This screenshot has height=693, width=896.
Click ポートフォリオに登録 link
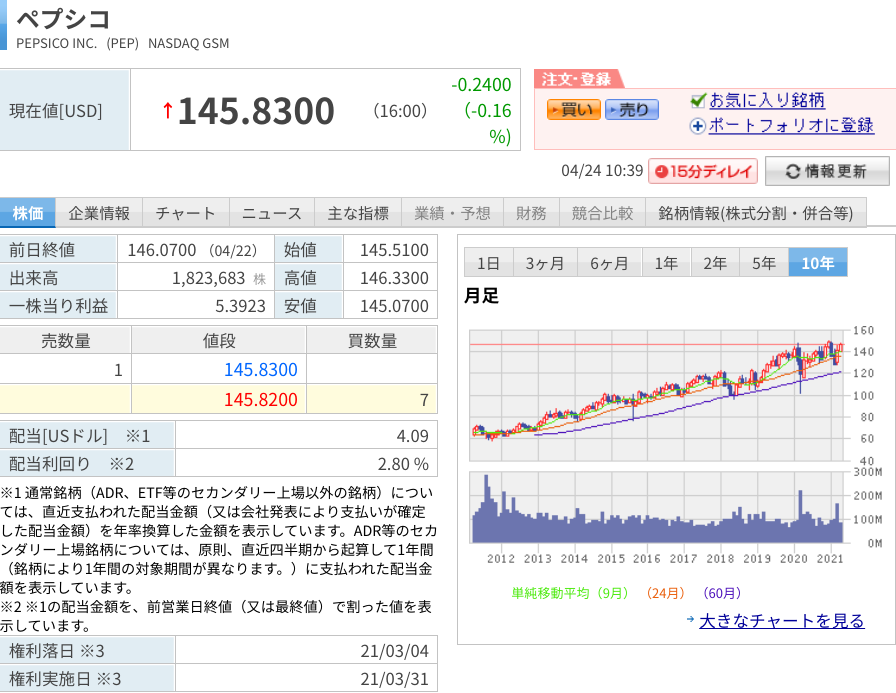791,125
